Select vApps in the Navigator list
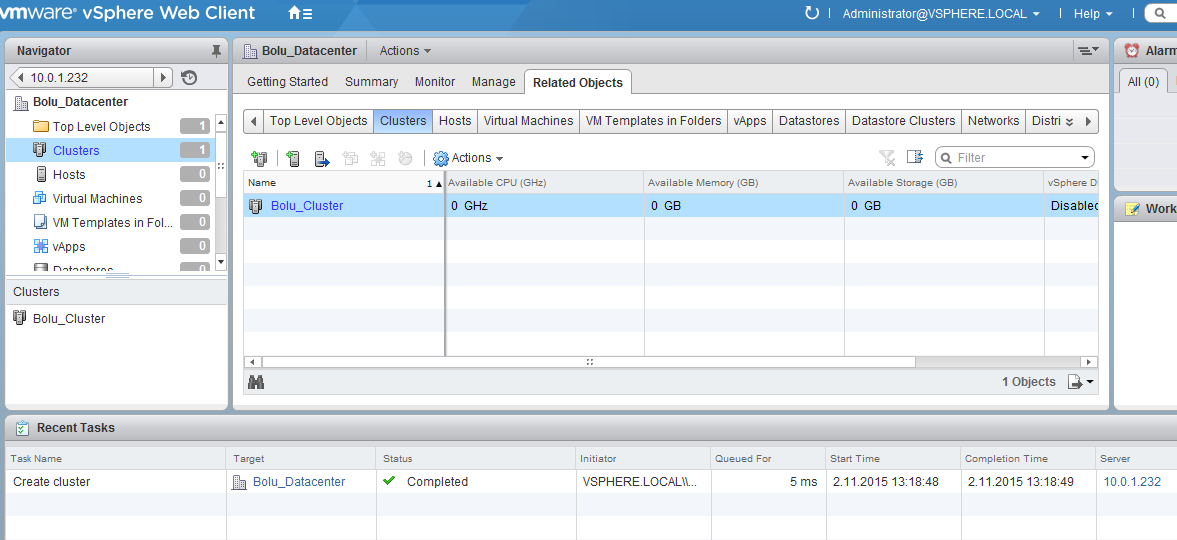 click(69, 247)
